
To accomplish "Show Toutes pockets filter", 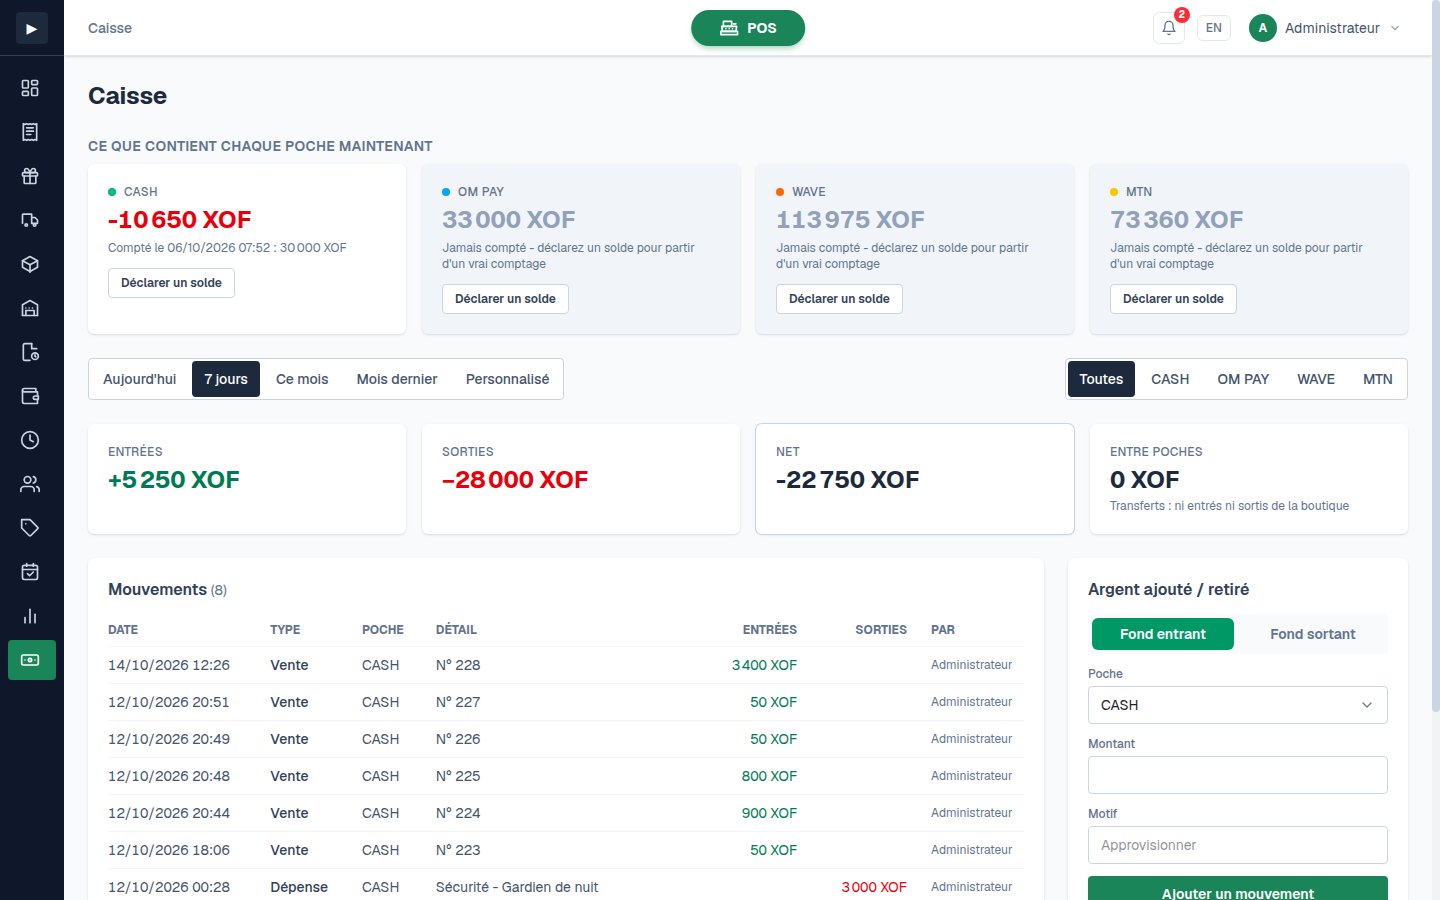I will click(x=1101, y=379).
